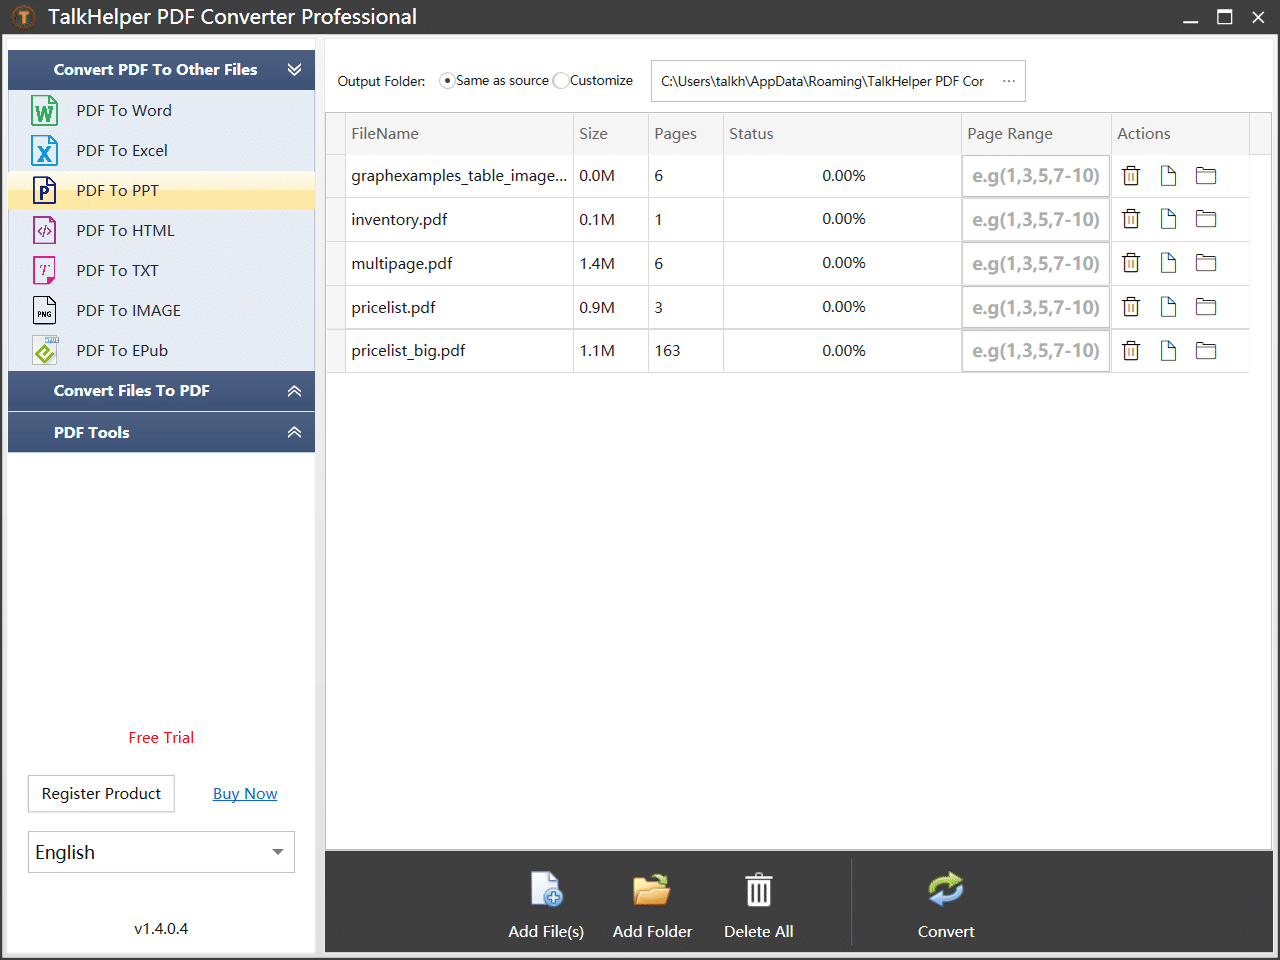Click the Delete All trash icon
Viewport: 1280px width, 960px height.
pos(759,889)
